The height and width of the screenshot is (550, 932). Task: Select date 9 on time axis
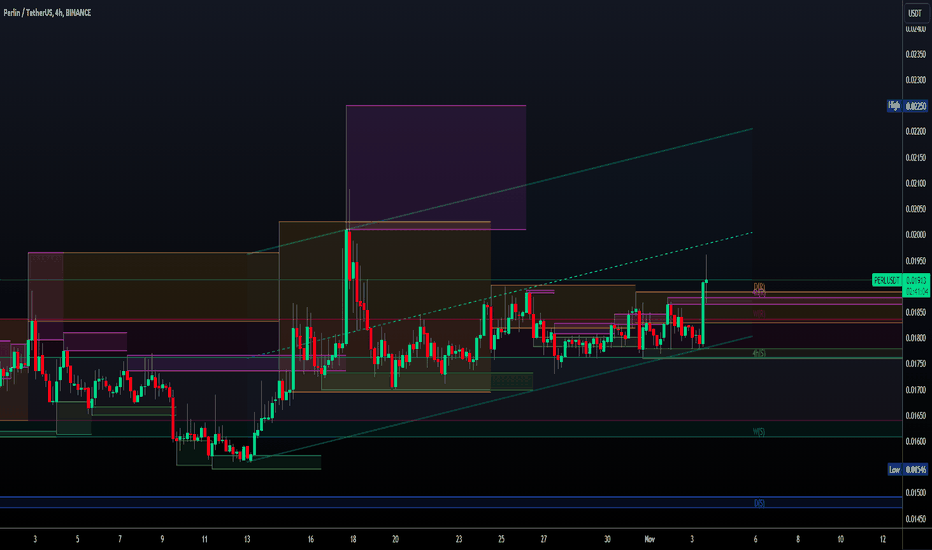point(162,539)
